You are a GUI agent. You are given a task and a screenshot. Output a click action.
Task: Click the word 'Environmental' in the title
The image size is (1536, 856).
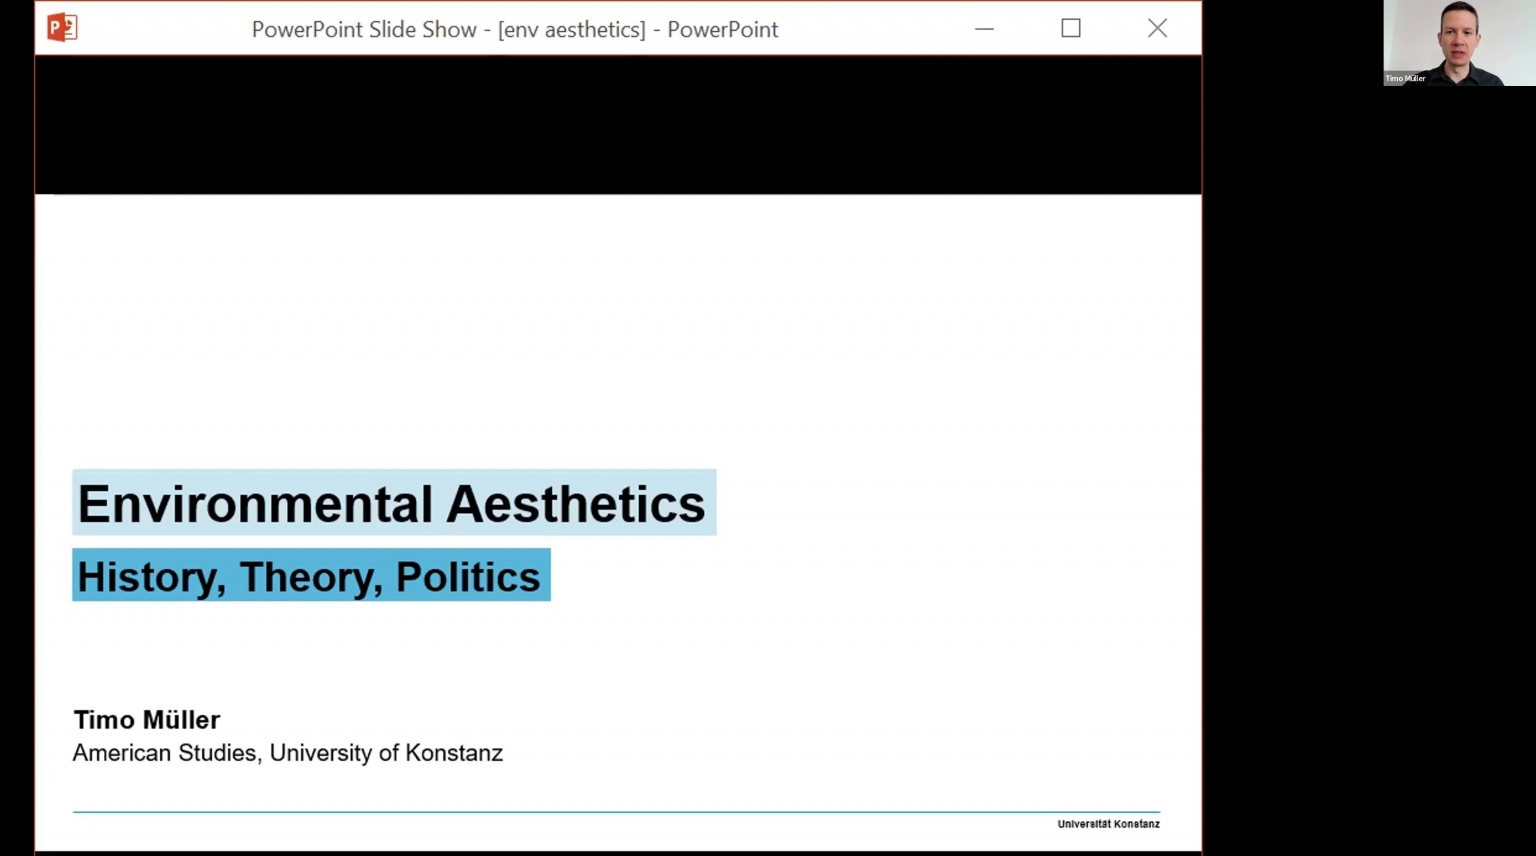255,504
